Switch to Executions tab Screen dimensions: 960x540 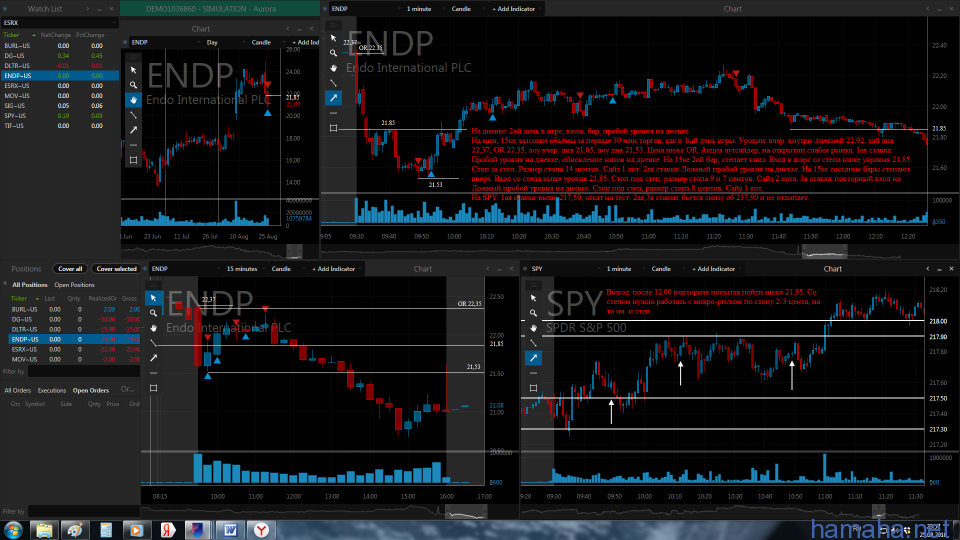click(x=51, y=390)
